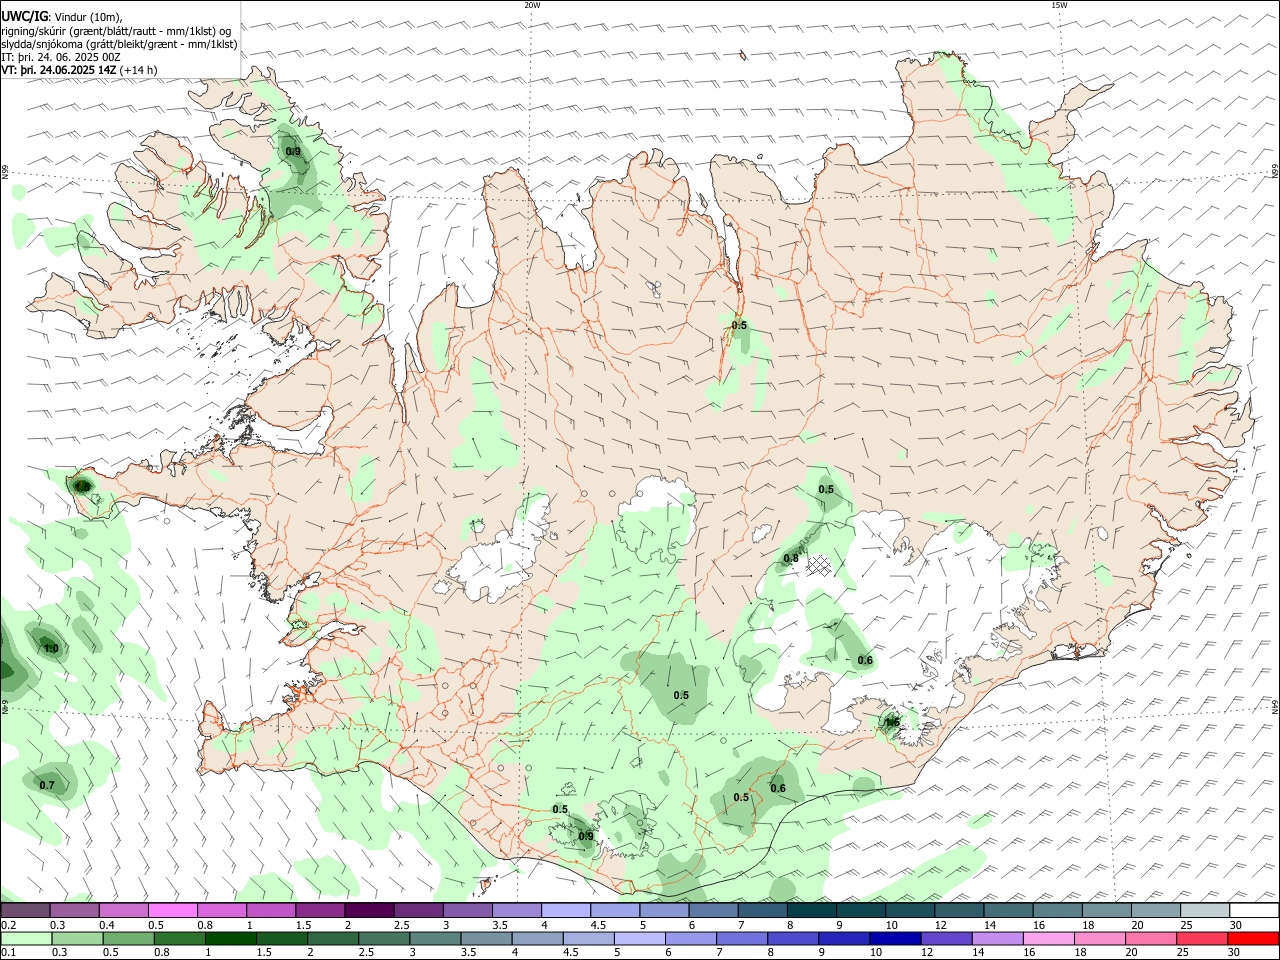Click the snow legend swatch for 14–16
Image resolution: width=1280 pixels, height=960 pixels.
coord(1008,911)
